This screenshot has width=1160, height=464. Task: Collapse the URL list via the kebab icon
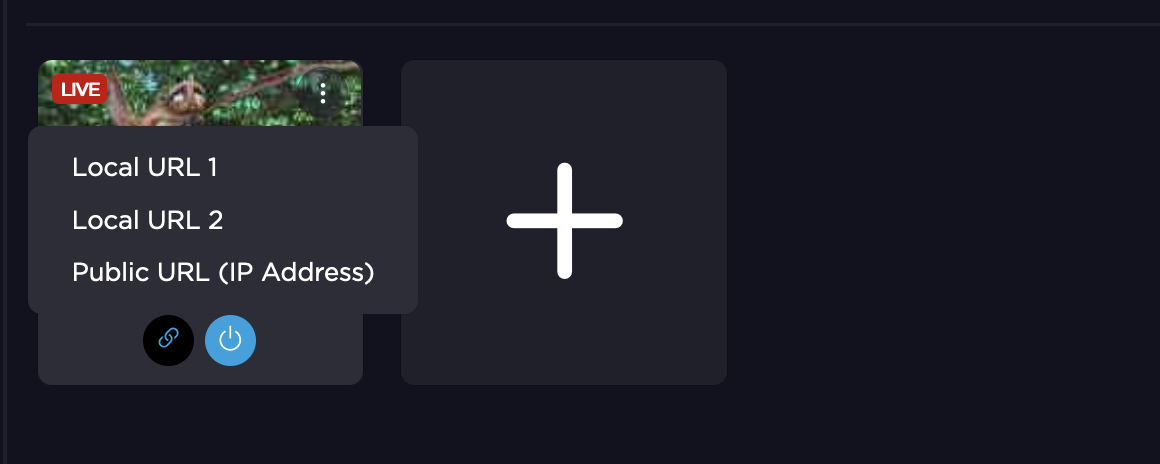click(323, 94)
